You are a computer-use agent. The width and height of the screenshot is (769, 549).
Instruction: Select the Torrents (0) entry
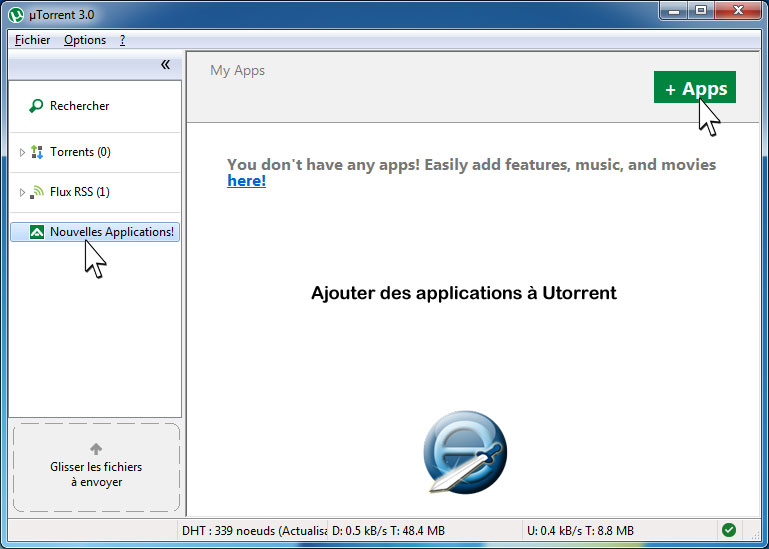coord(80,152)
